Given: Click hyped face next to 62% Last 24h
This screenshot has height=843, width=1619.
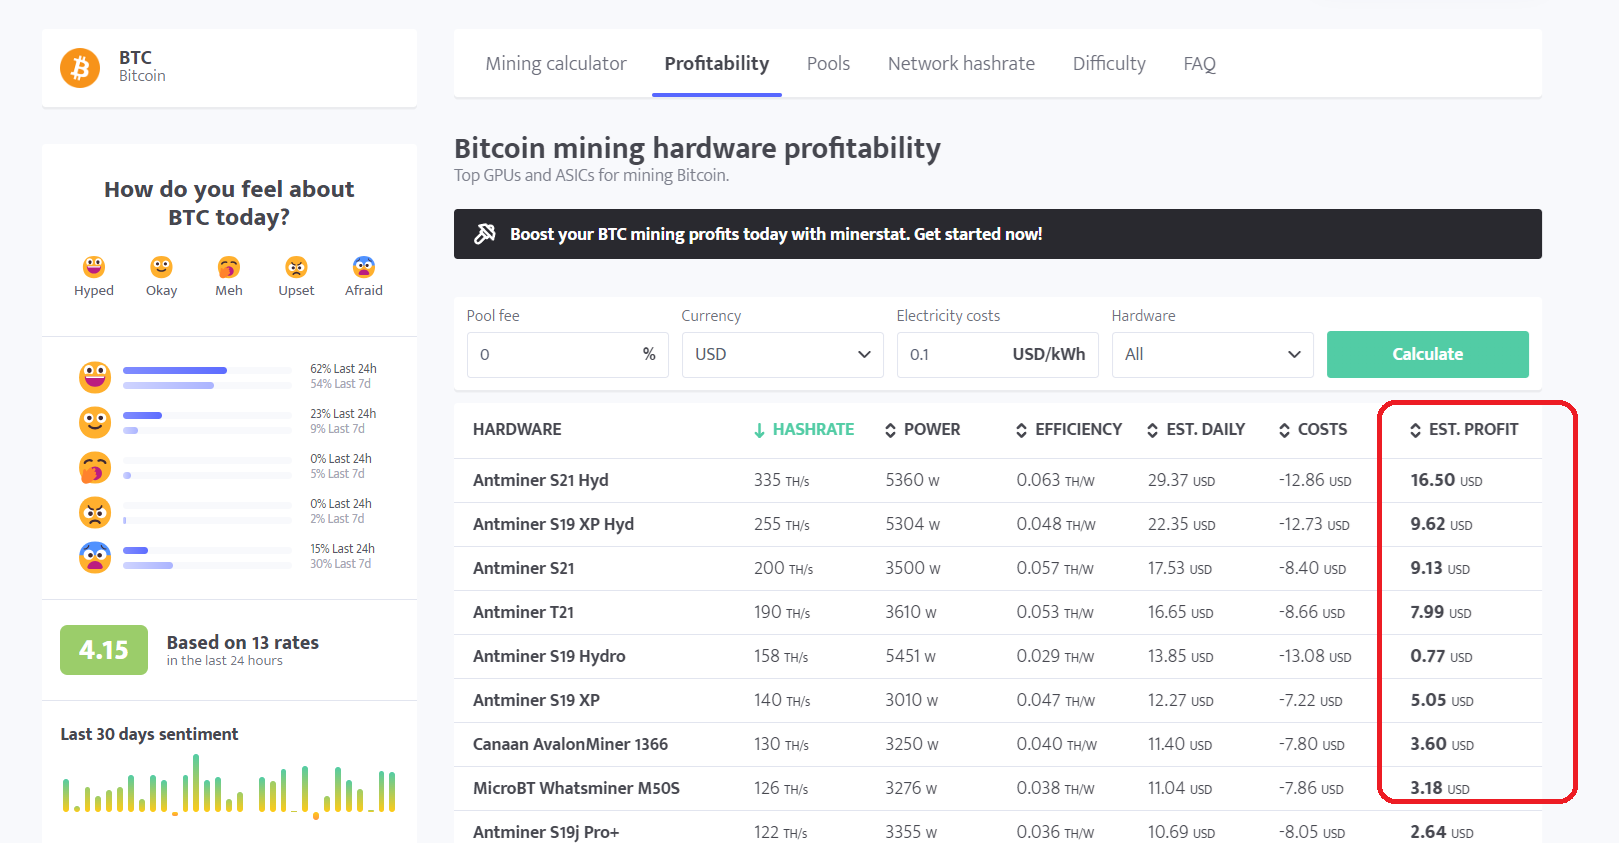Looking at the screenshot, I should point(95,377).
